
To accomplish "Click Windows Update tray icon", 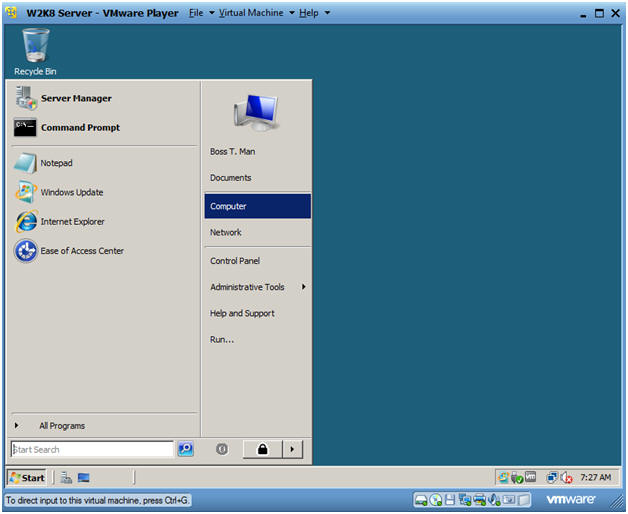I will 503,477.
